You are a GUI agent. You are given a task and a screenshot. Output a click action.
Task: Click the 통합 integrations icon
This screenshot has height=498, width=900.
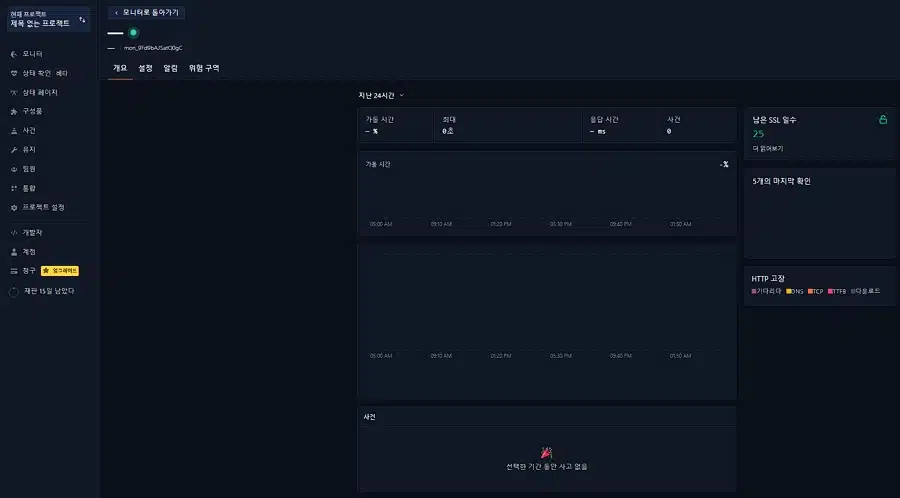pos(14,188)
